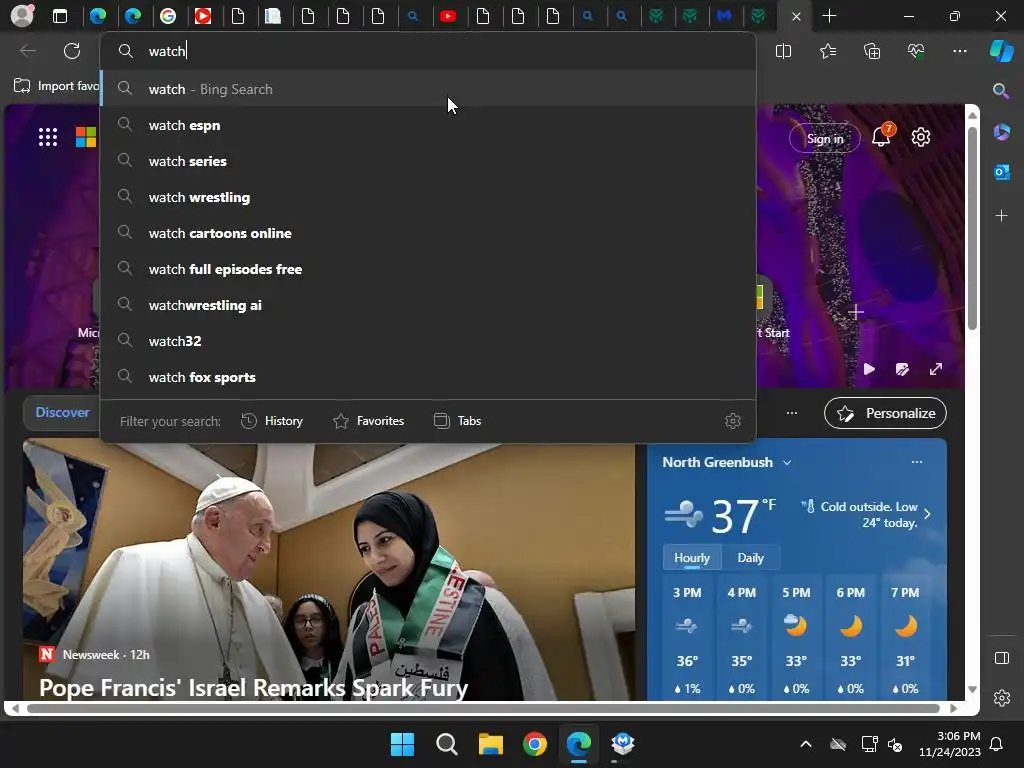Open the feed more options ellipsis
Viewport: 1024px width, 768px height.
point(792,413)
